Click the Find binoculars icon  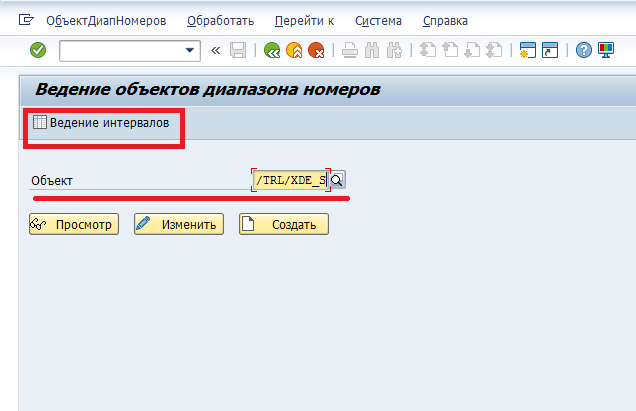point(372,50)
